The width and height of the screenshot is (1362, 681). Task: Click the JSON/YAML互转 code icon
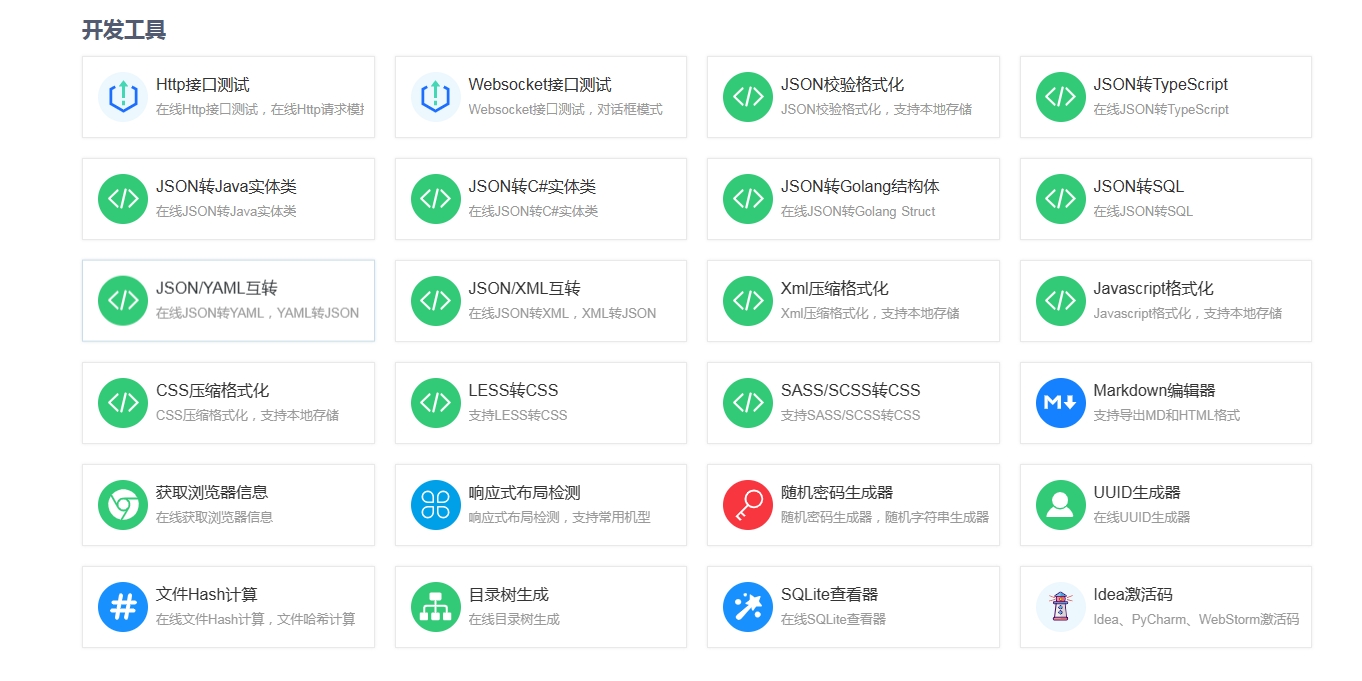coord(123,301)
